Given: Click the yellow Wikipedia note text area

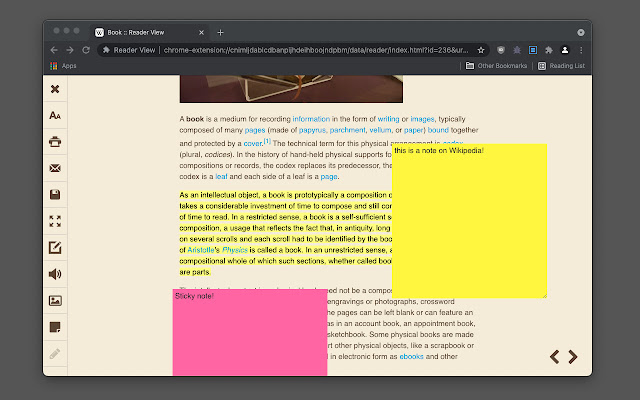Looking at the screenshot, I should click(469, 220).
